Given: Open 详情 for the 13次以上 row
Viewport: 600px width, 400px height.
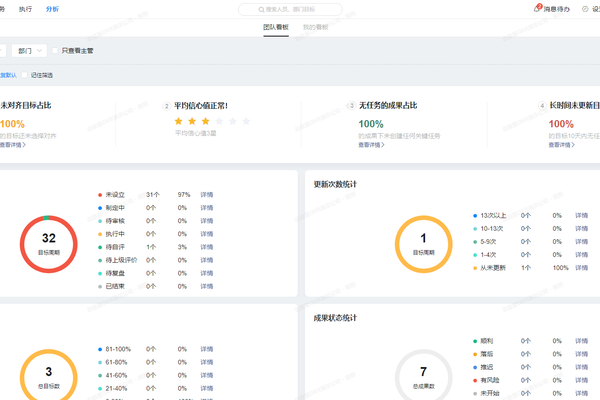Looking at the screenshot, I should tap(581, 216).
